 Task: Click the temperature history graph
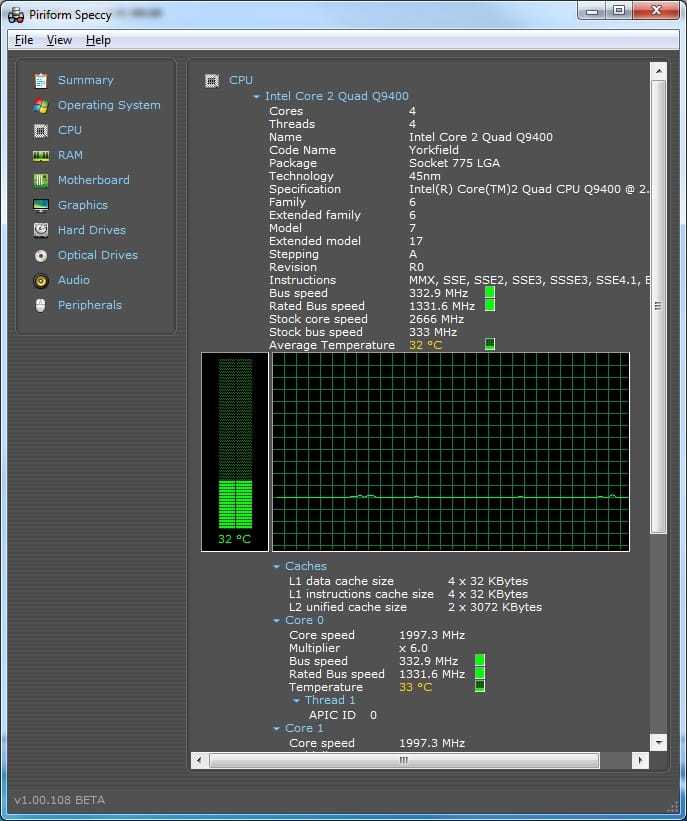point(450,452)
